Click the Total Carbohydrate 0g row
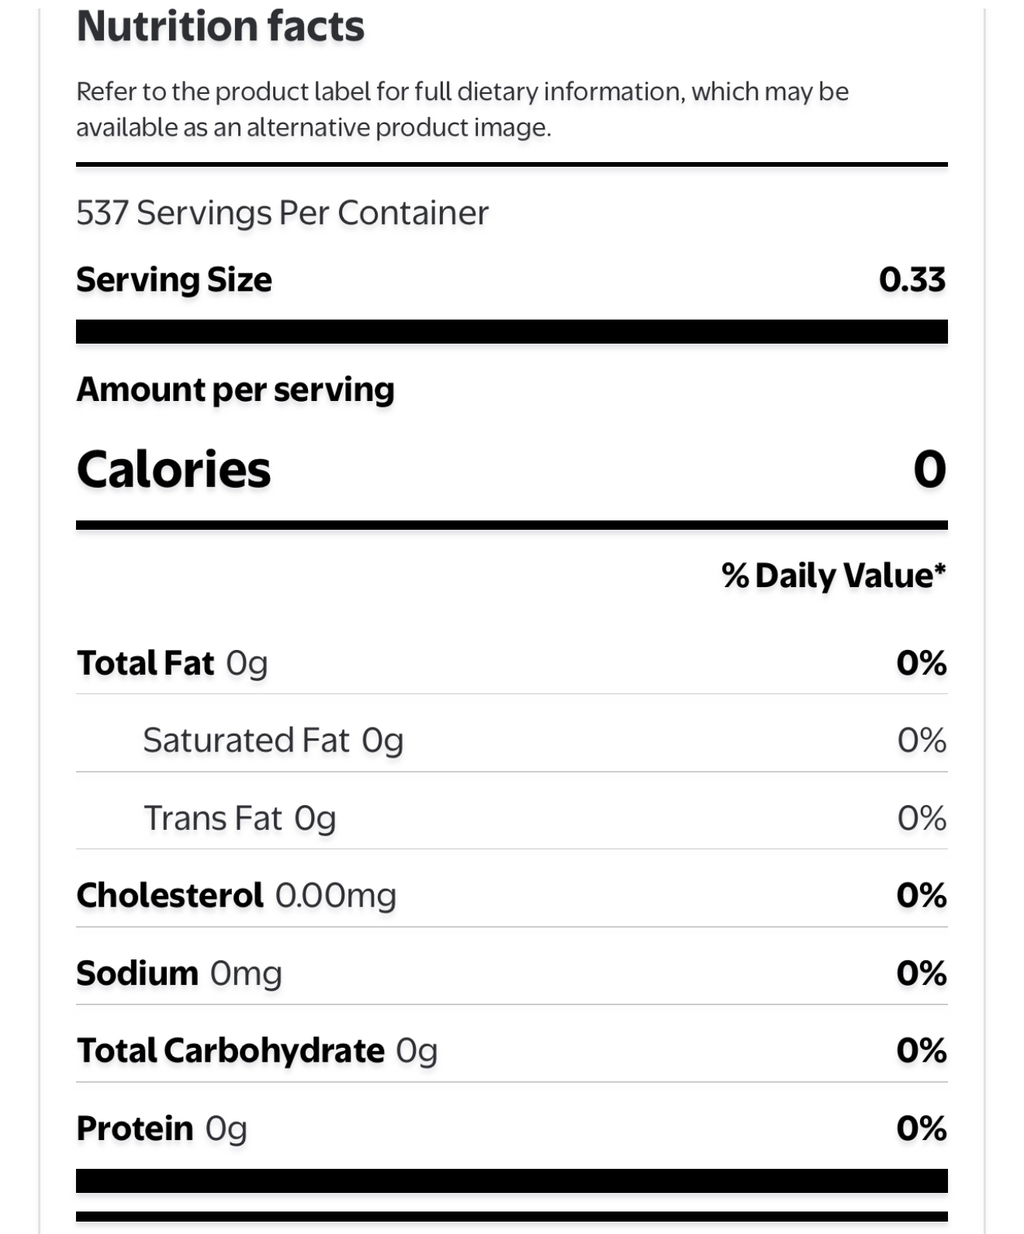Viewport: 1024px width, 1234px height. tap(512, 1051)
